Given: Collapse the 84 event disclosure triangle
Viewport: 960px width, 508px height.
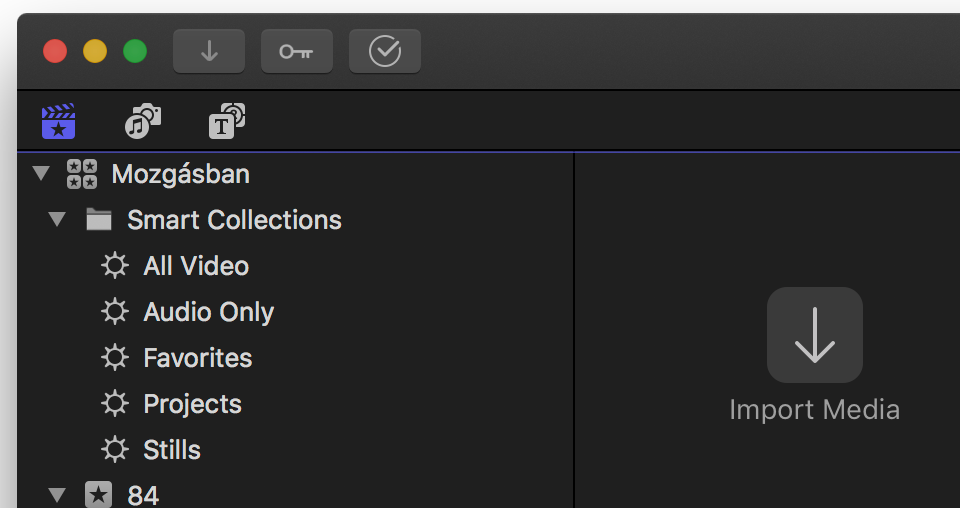Looking at the screenshot, I should click(57, 495).
